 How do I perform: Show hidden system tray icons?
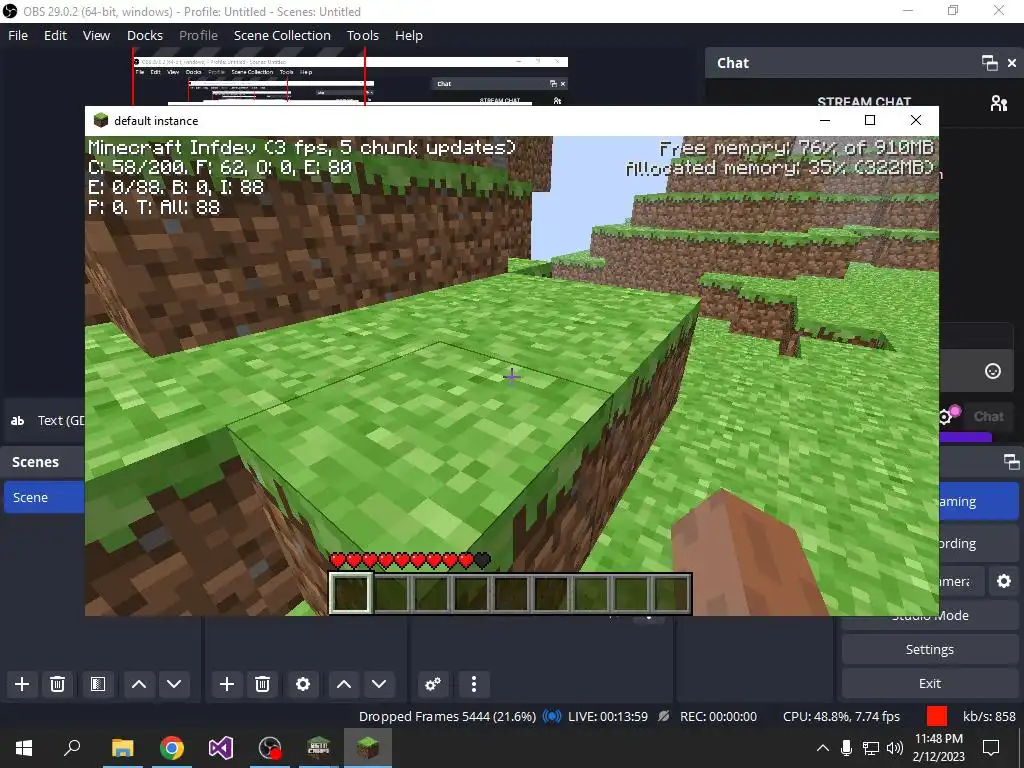(823, 748)
